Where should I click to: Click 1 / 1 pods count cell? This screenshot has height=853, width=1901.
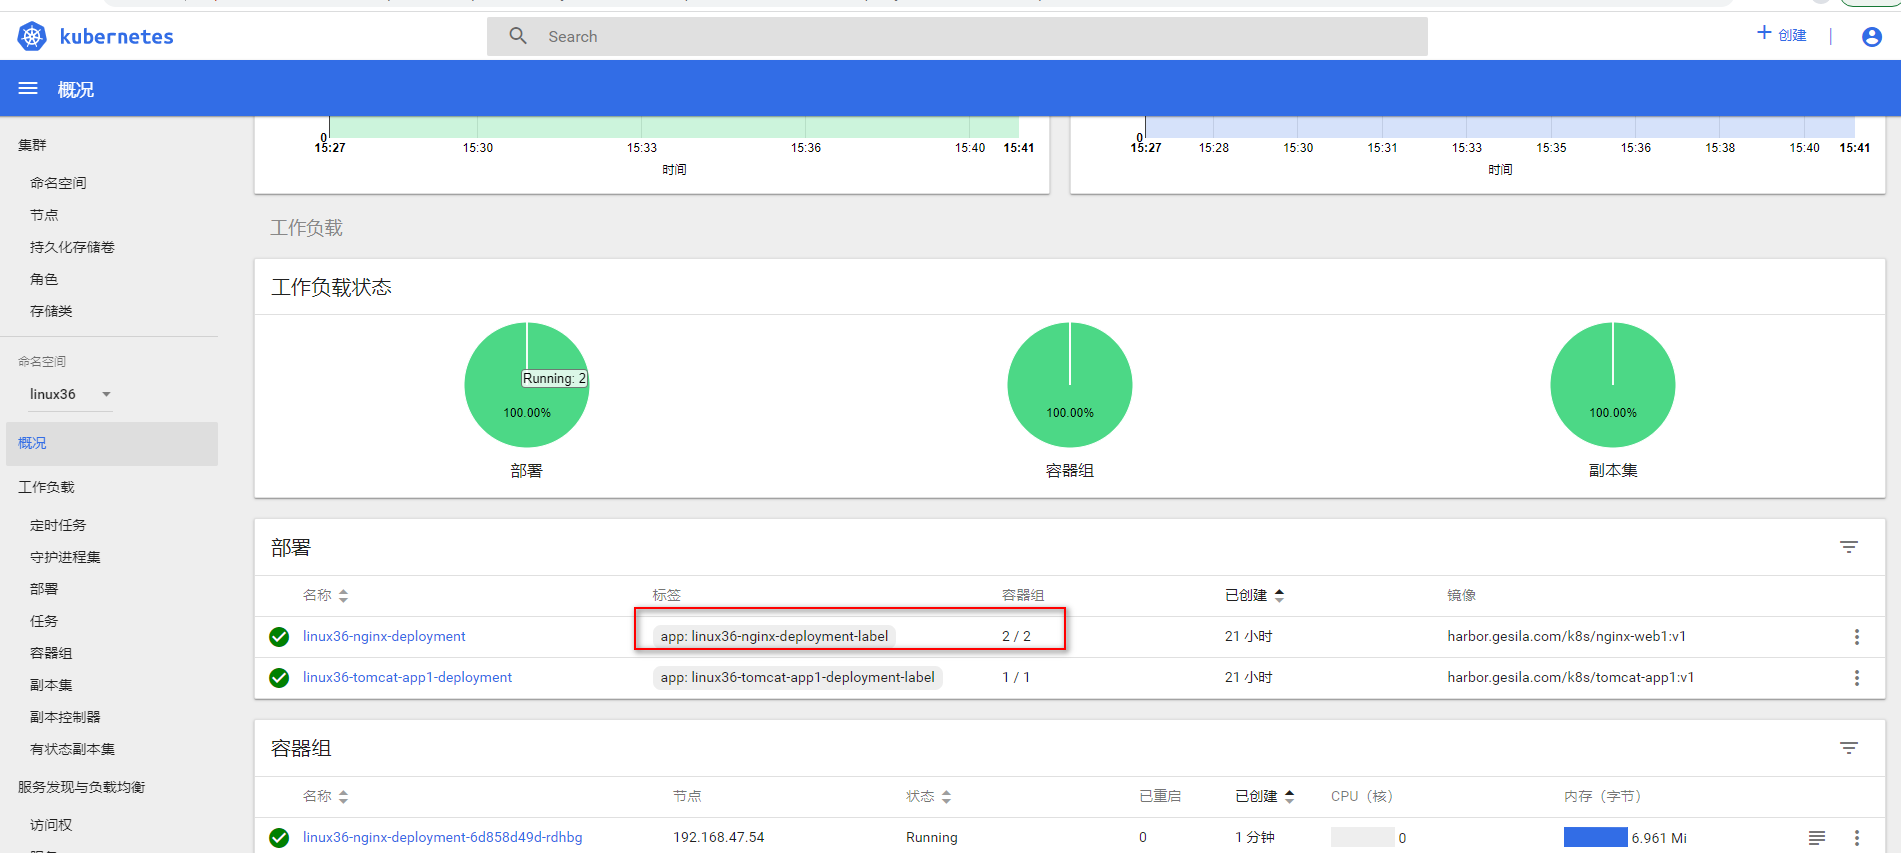[1016, 677]
